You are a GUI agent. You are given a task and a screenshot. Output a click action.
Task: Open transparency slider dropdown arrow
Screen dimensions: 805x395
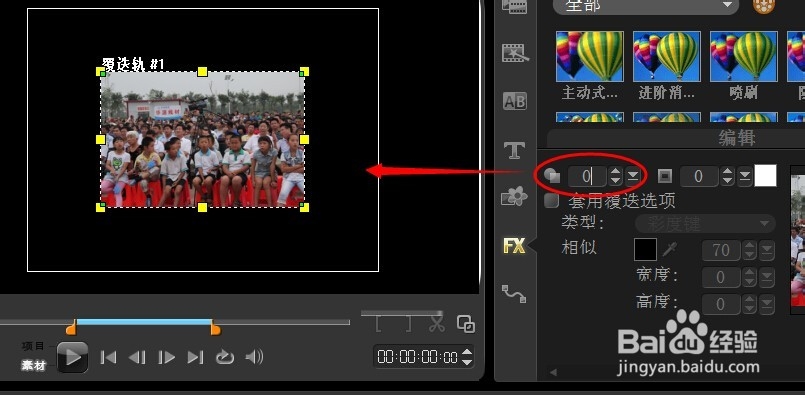click(633, 177)
